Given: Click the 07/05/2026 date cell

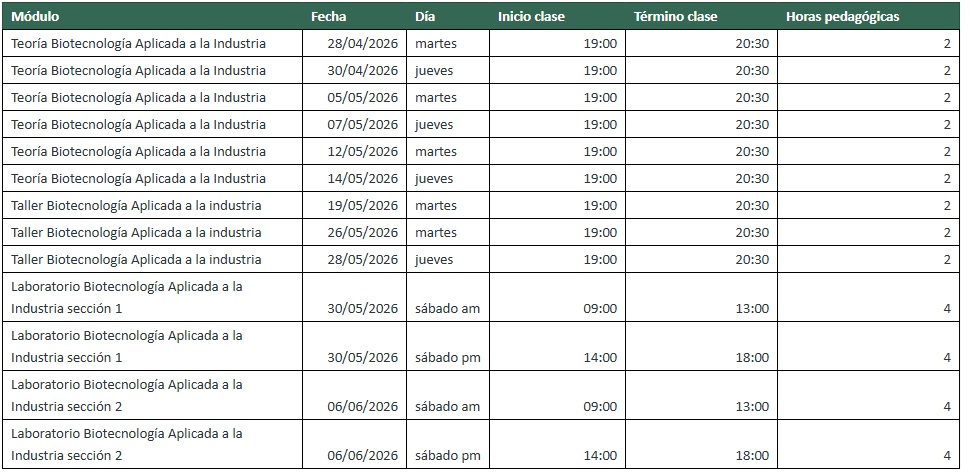Looking at the screenshot, I should coord(362,125).
